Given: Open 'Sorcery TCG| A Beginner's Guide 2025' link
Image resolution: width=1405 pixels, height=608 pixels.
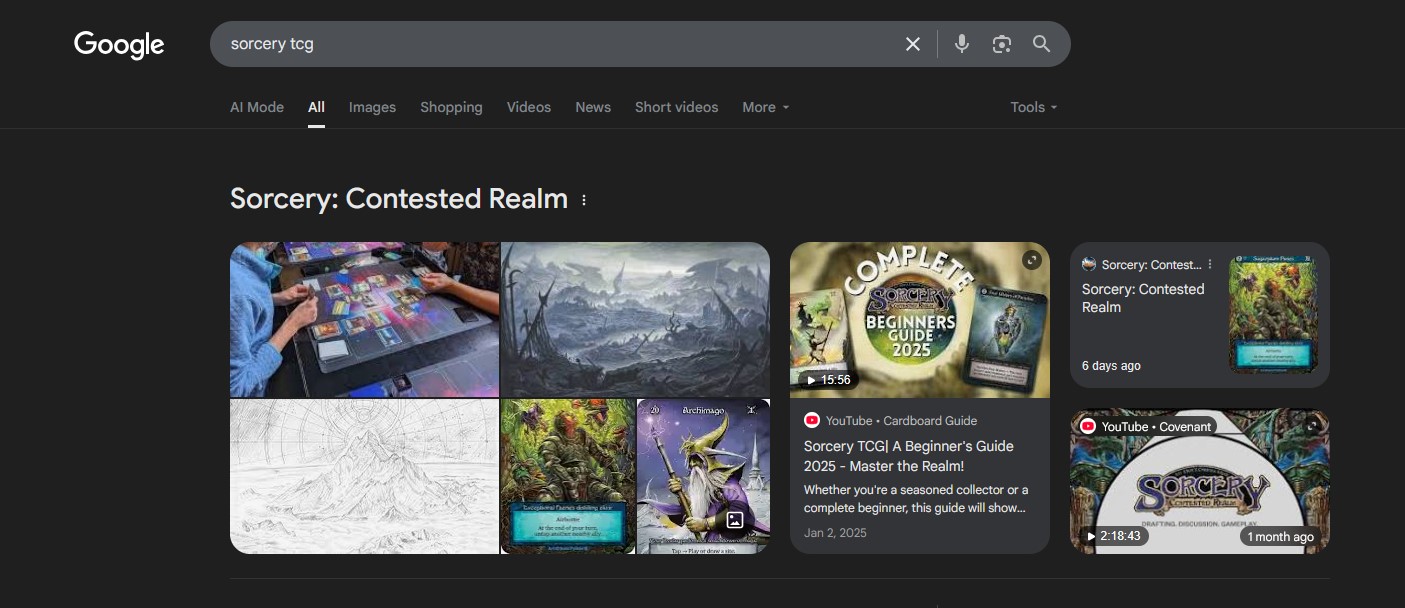Looking at the screenshot, I should pyautogui.click(x=909, y=456).
